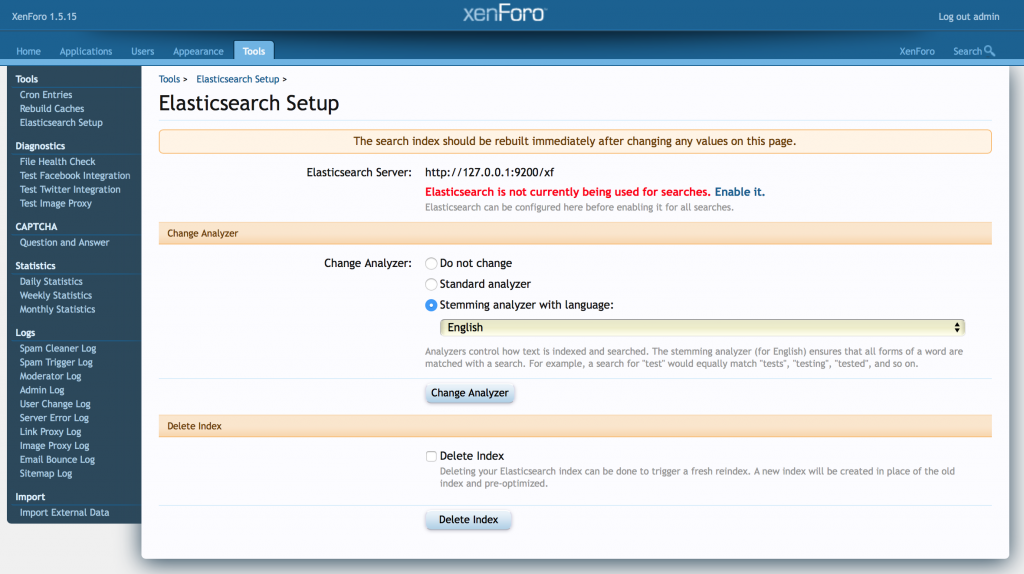Select the Do not change radio option

(431, 263)
